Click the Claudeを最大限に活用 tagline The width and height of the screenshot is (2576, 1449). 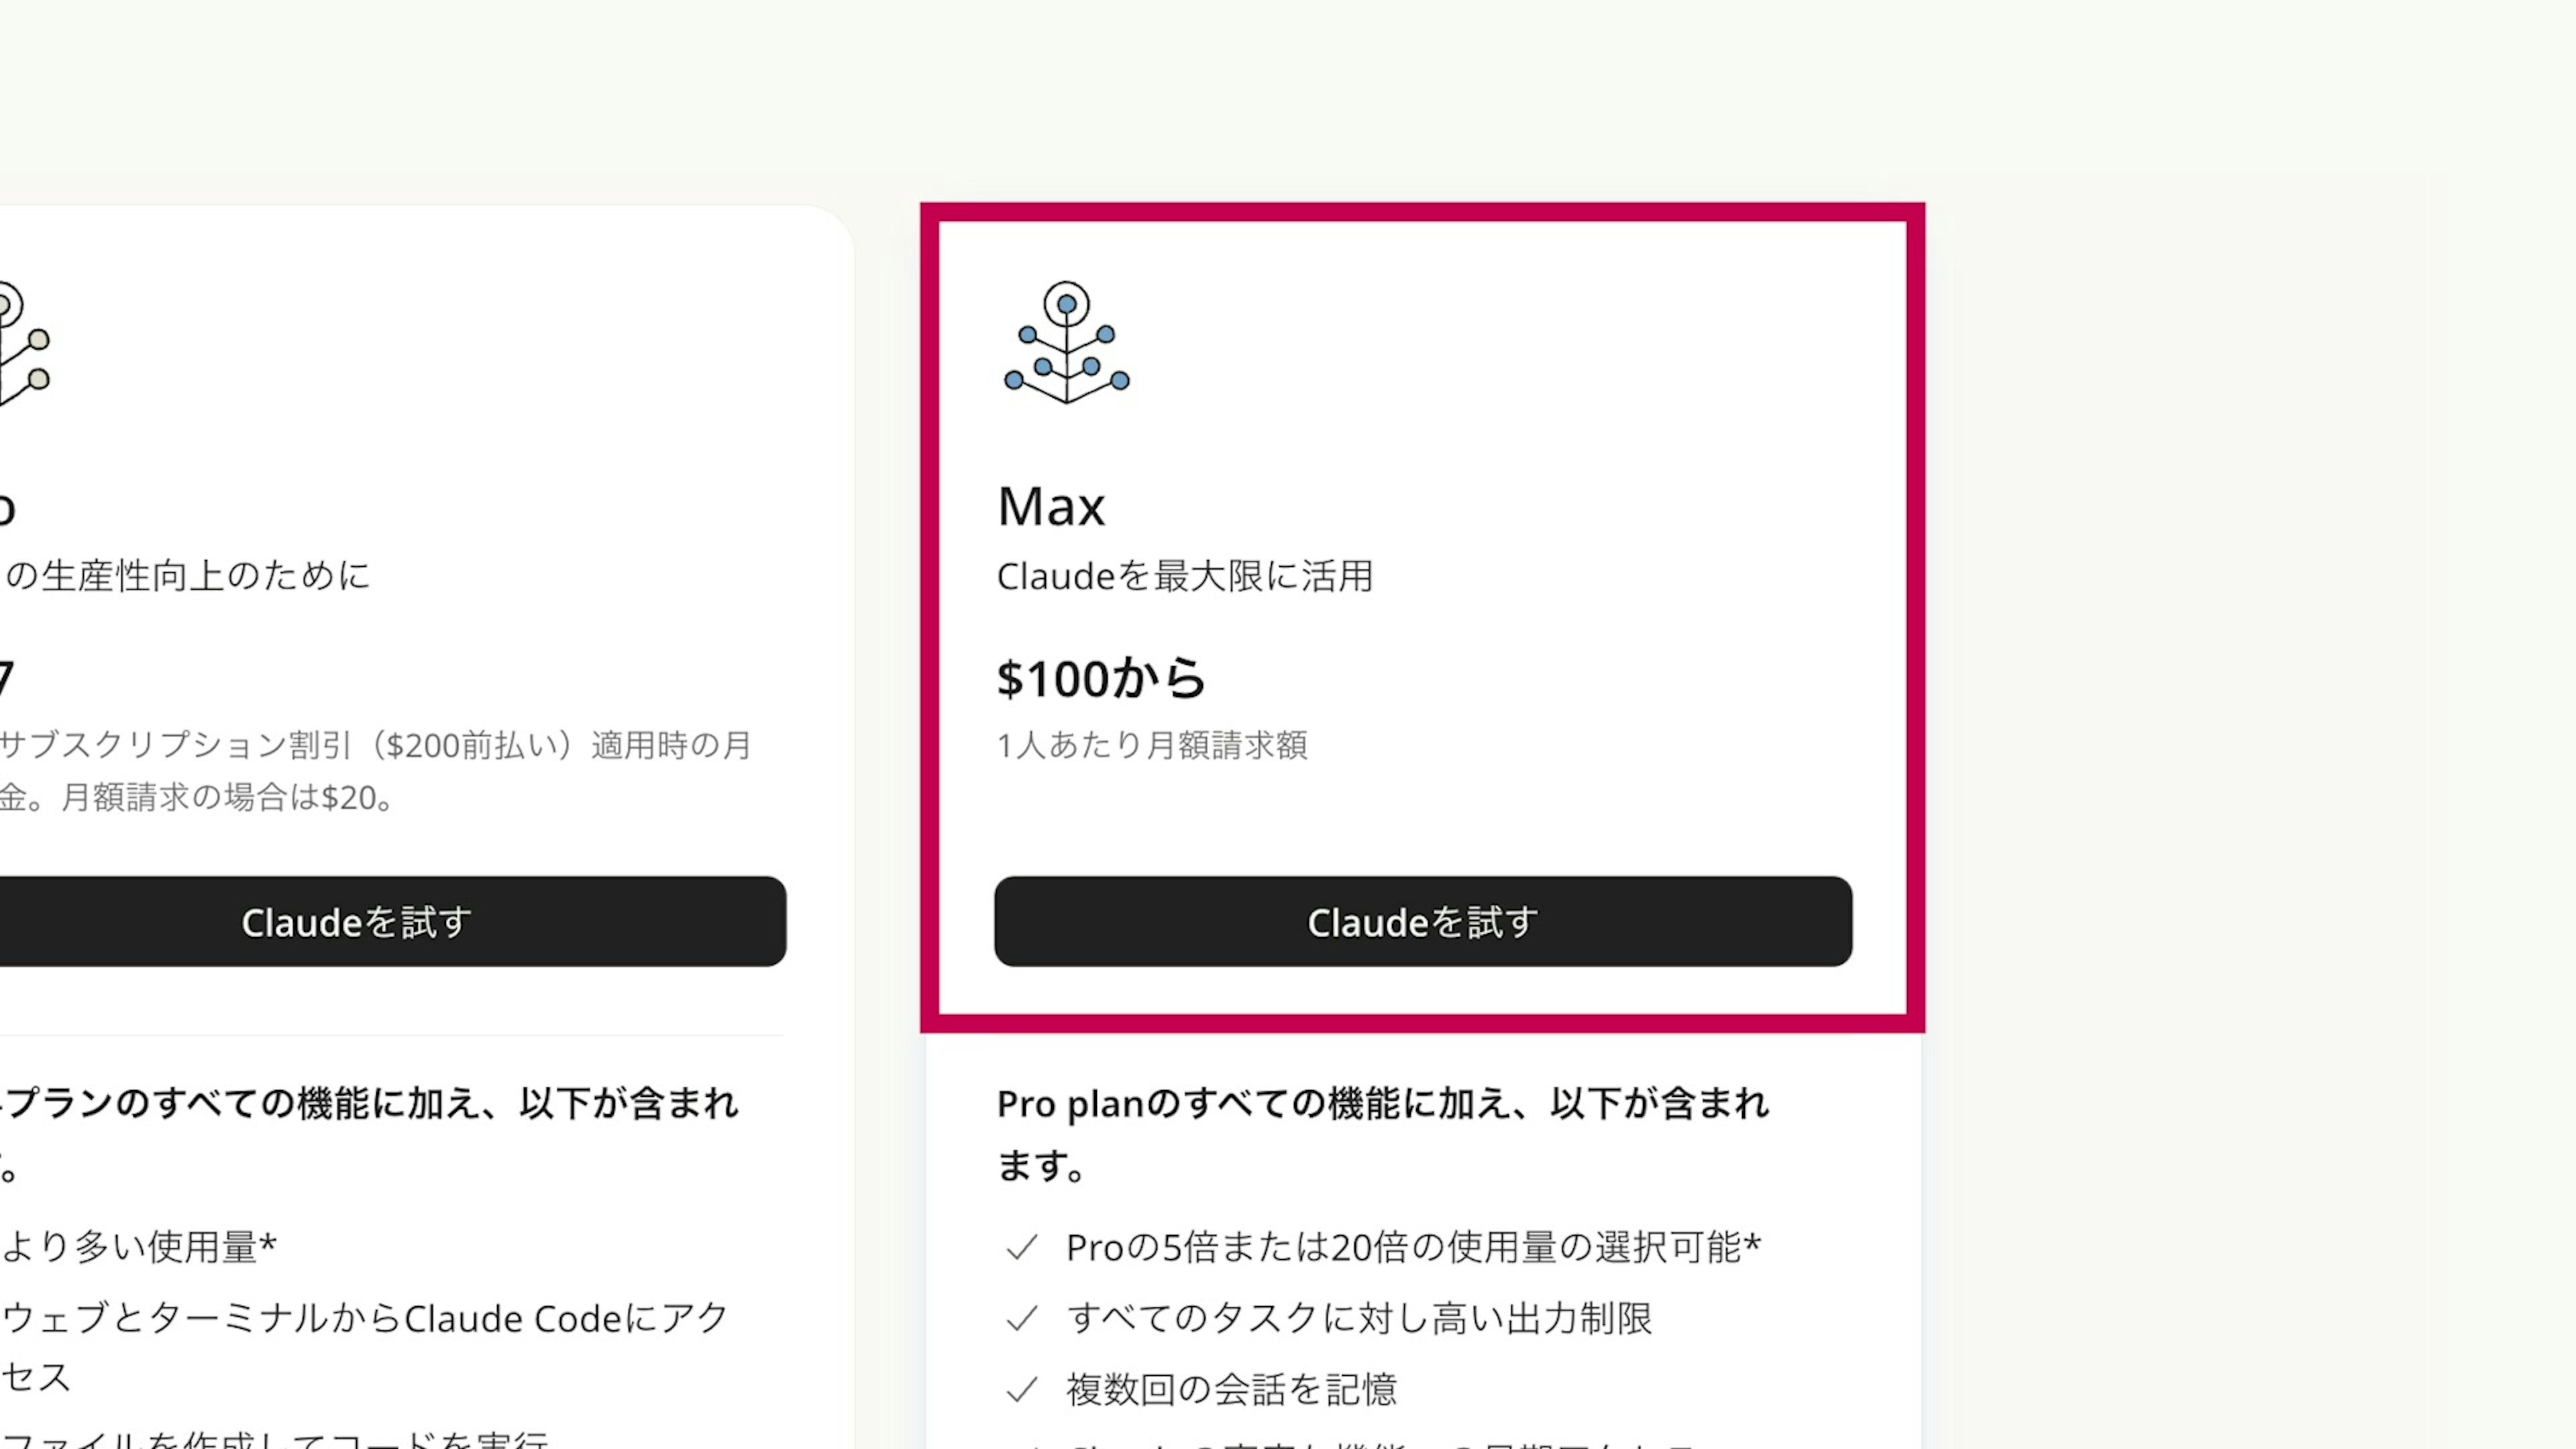click(x=1184, y=576)
